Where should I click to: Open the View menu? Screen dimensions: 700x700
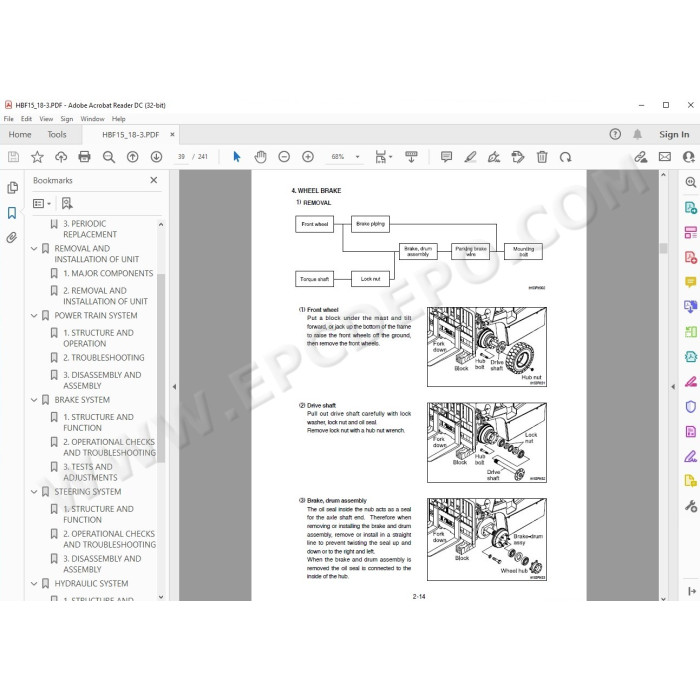pos(46,119)
